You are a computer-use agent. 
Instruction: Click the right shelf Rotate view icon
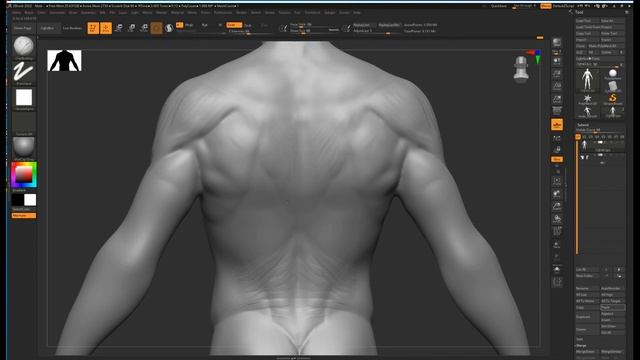click(557, 219)
